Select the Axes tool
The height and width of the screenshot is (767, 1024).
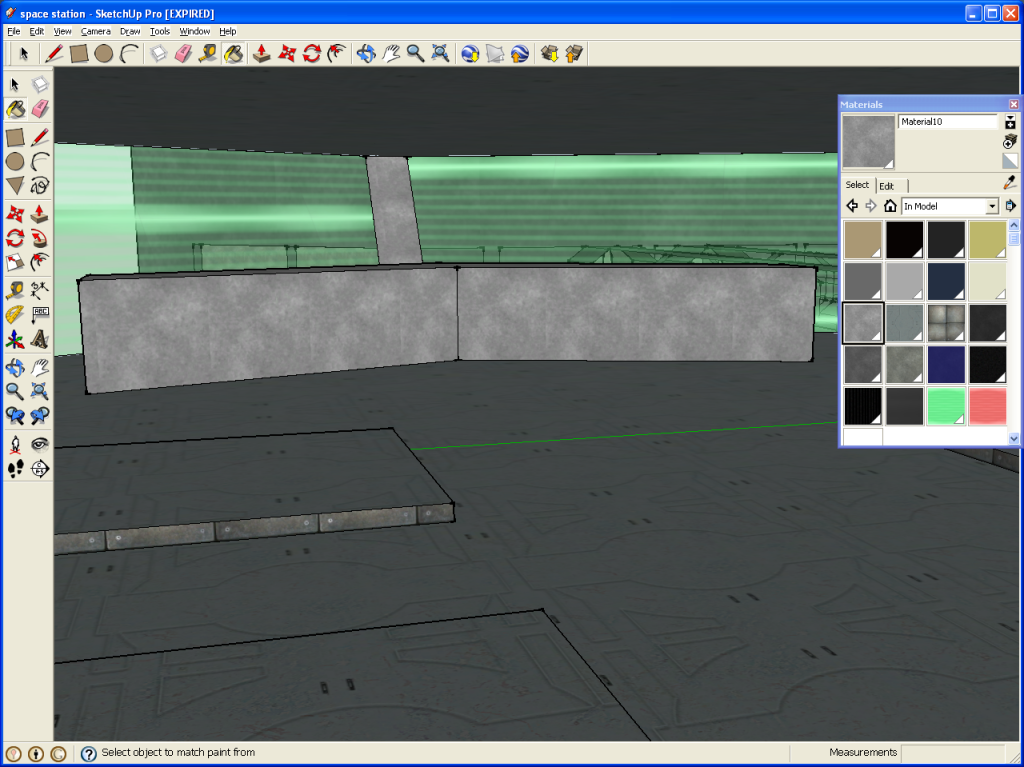coord(16,340)
